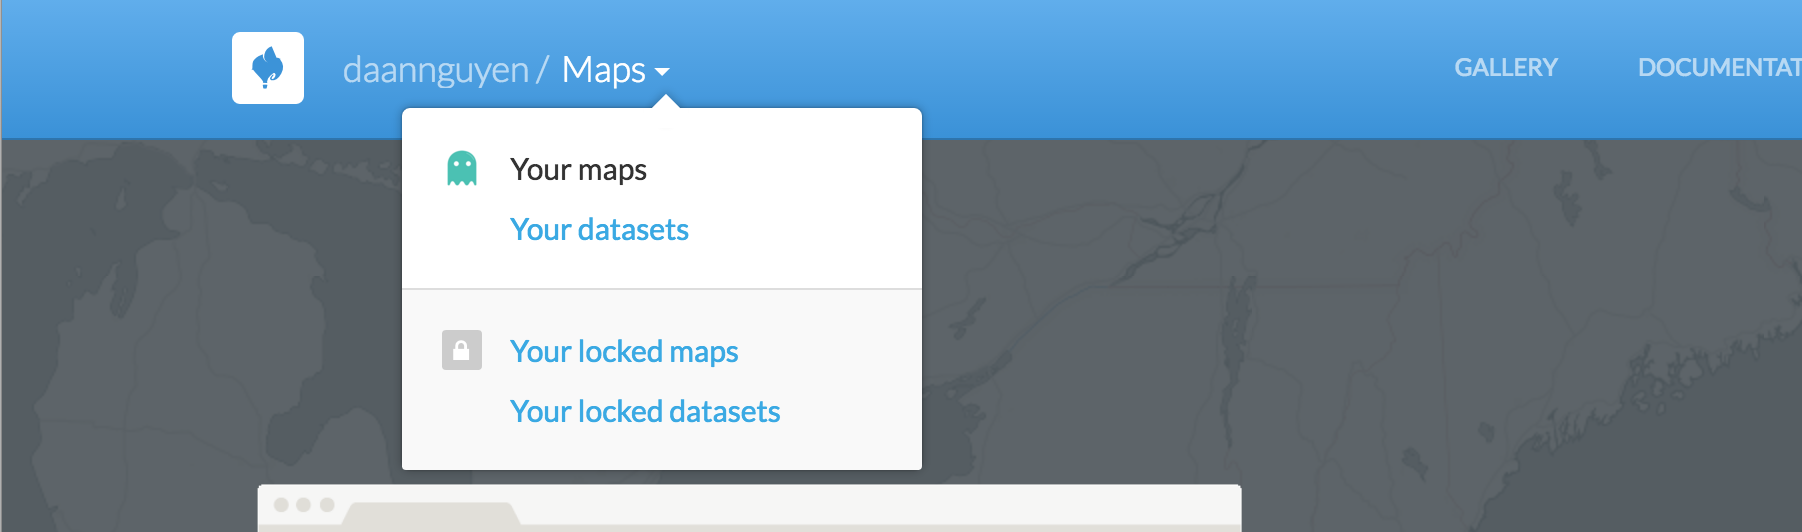Click the gray padlock icon

(x=462, y=350)
